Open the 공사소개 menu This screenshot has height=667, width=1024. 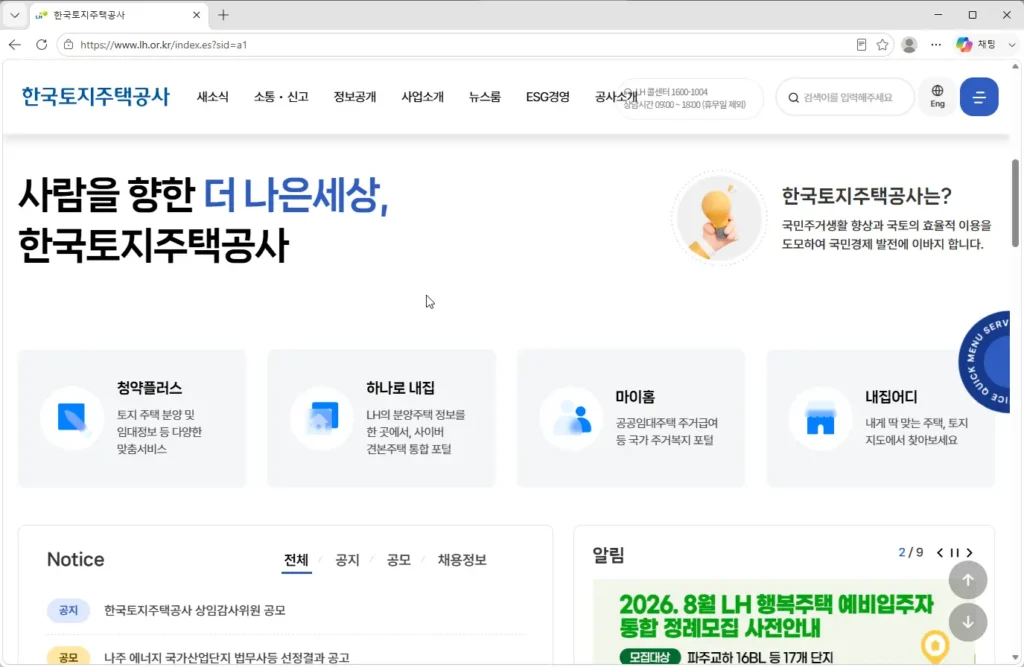[616, 97]
